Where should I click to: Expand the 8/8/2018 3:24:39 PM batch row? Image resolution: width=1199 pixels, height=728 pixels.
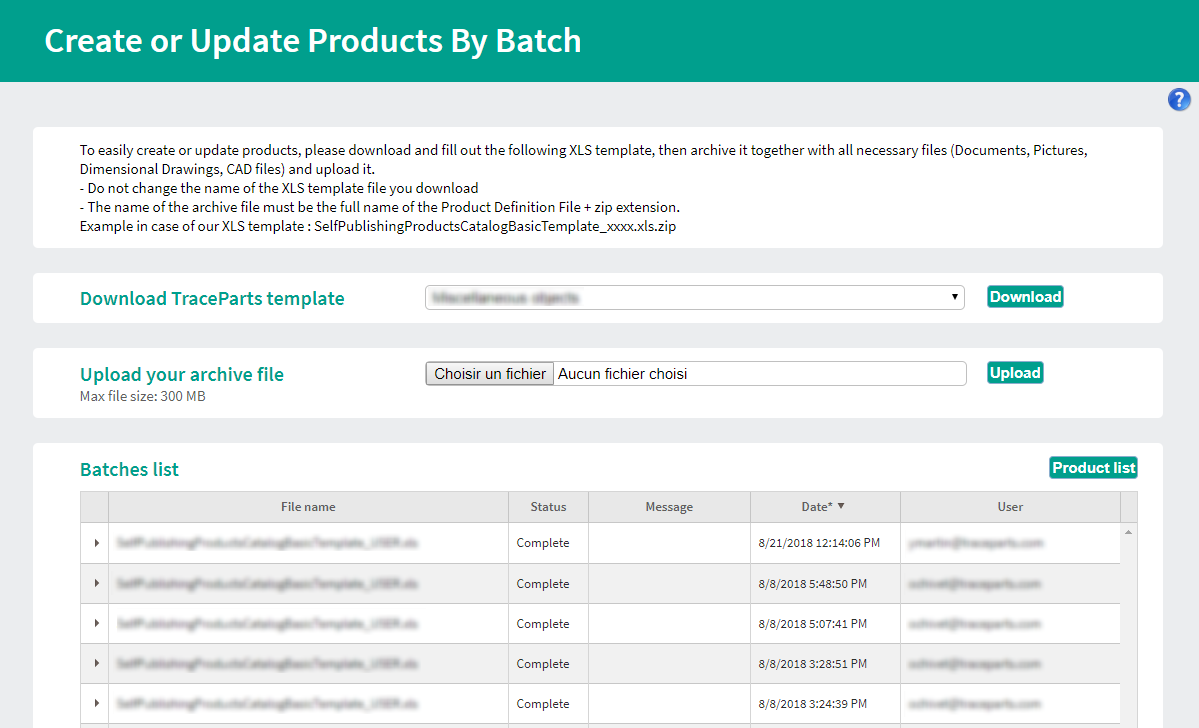[96, 704]
